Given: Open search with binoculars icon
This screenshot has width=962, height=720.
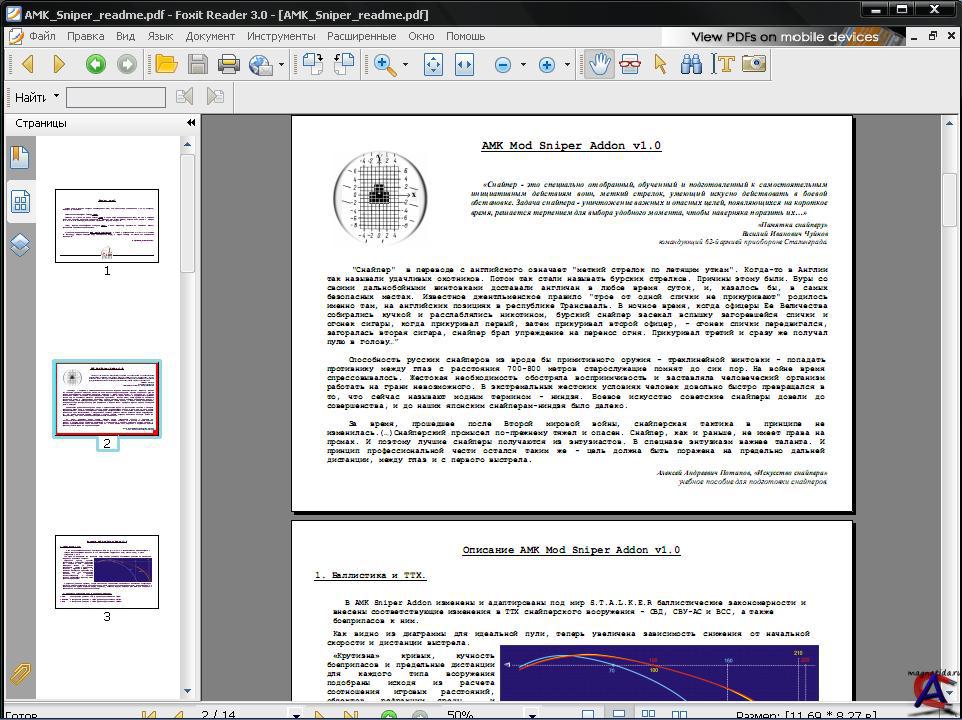Looking at the screenshot, I should 691,65.
